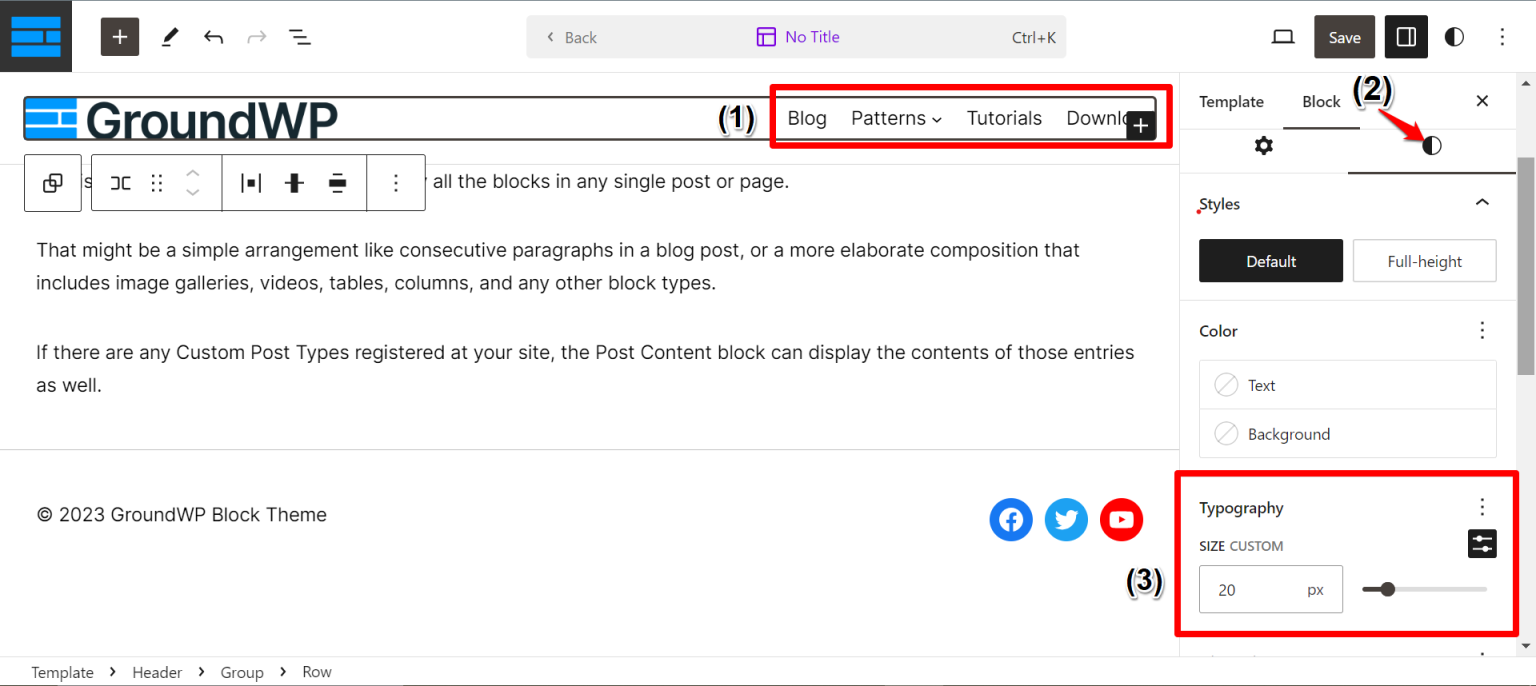This screenshot has height=686, width=1536.
Task: Open the Styles light/dark icon near Save
Action: click(1453, 36)
